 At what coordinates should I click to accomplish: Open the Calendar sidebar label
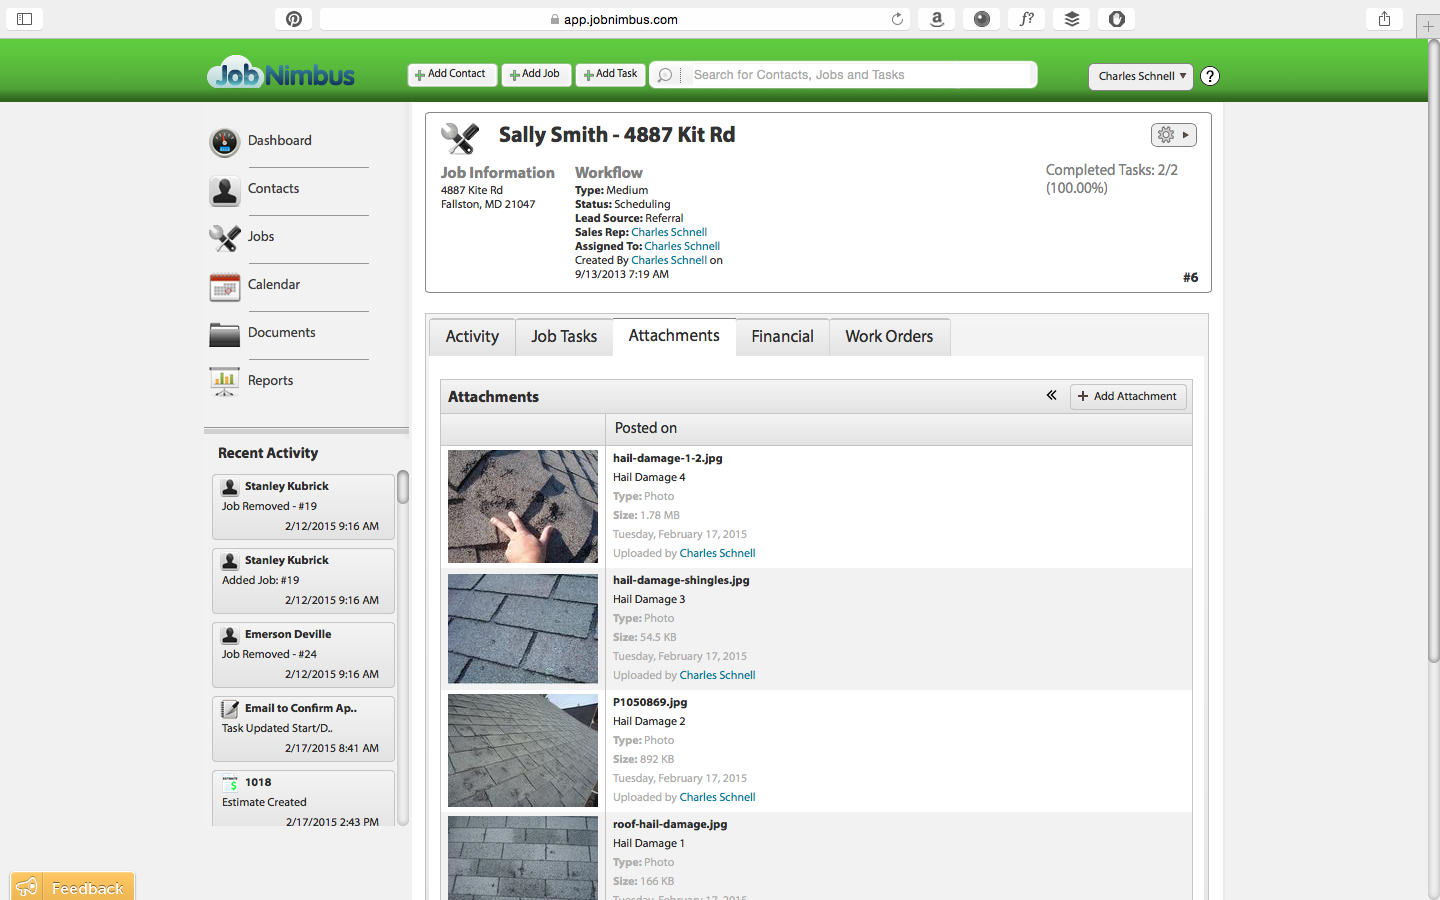tap(274, 285)
